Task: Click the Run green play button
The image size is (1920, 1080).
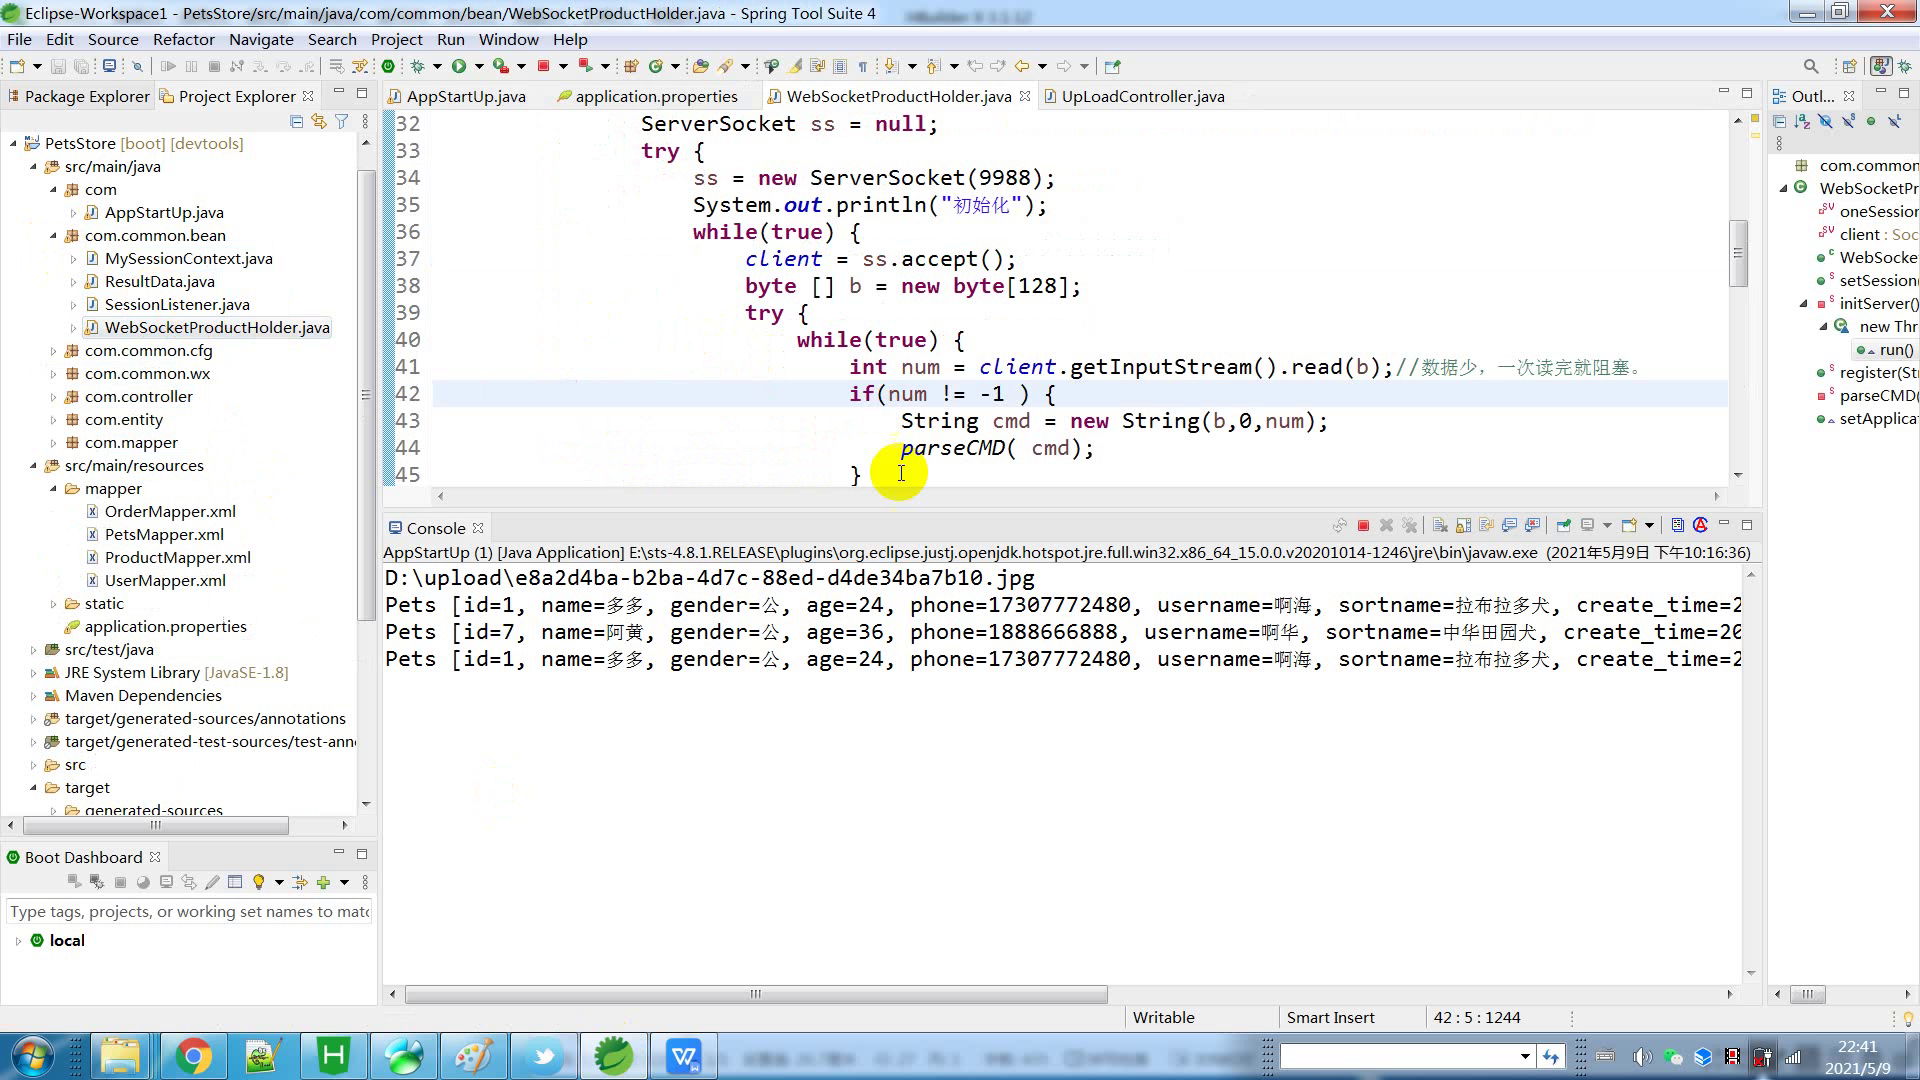Action: coord(459,67)
